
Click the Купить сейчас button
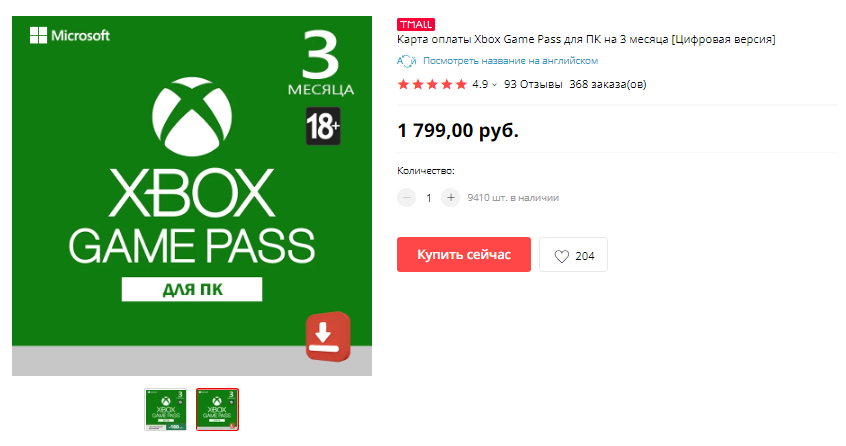coord(464,255)
